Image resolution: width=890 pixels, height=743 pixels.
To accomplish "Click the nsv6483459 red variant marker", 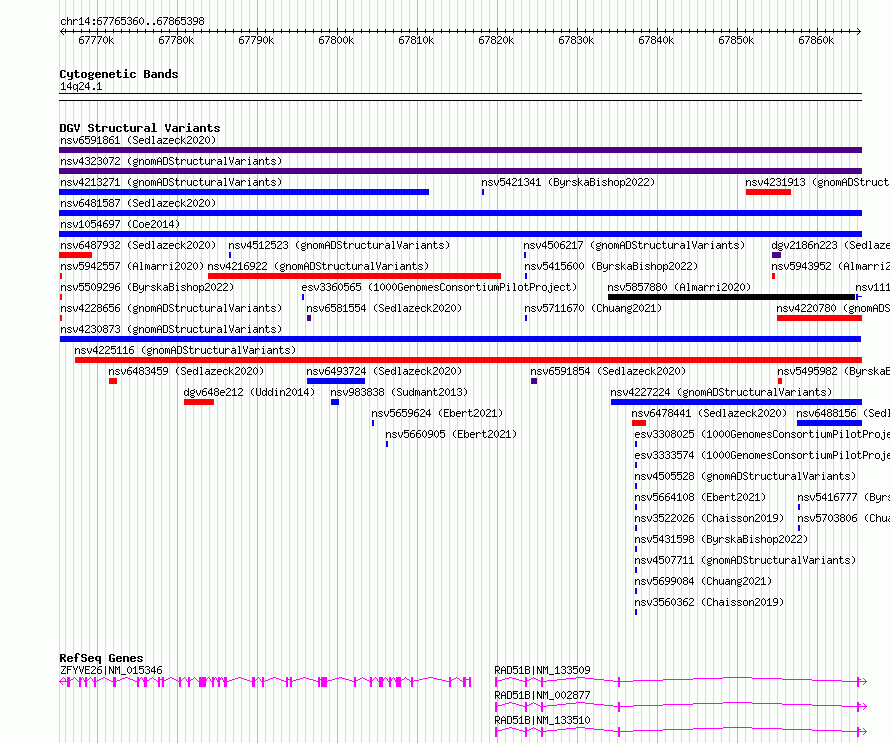I will (x=113, y=381).
